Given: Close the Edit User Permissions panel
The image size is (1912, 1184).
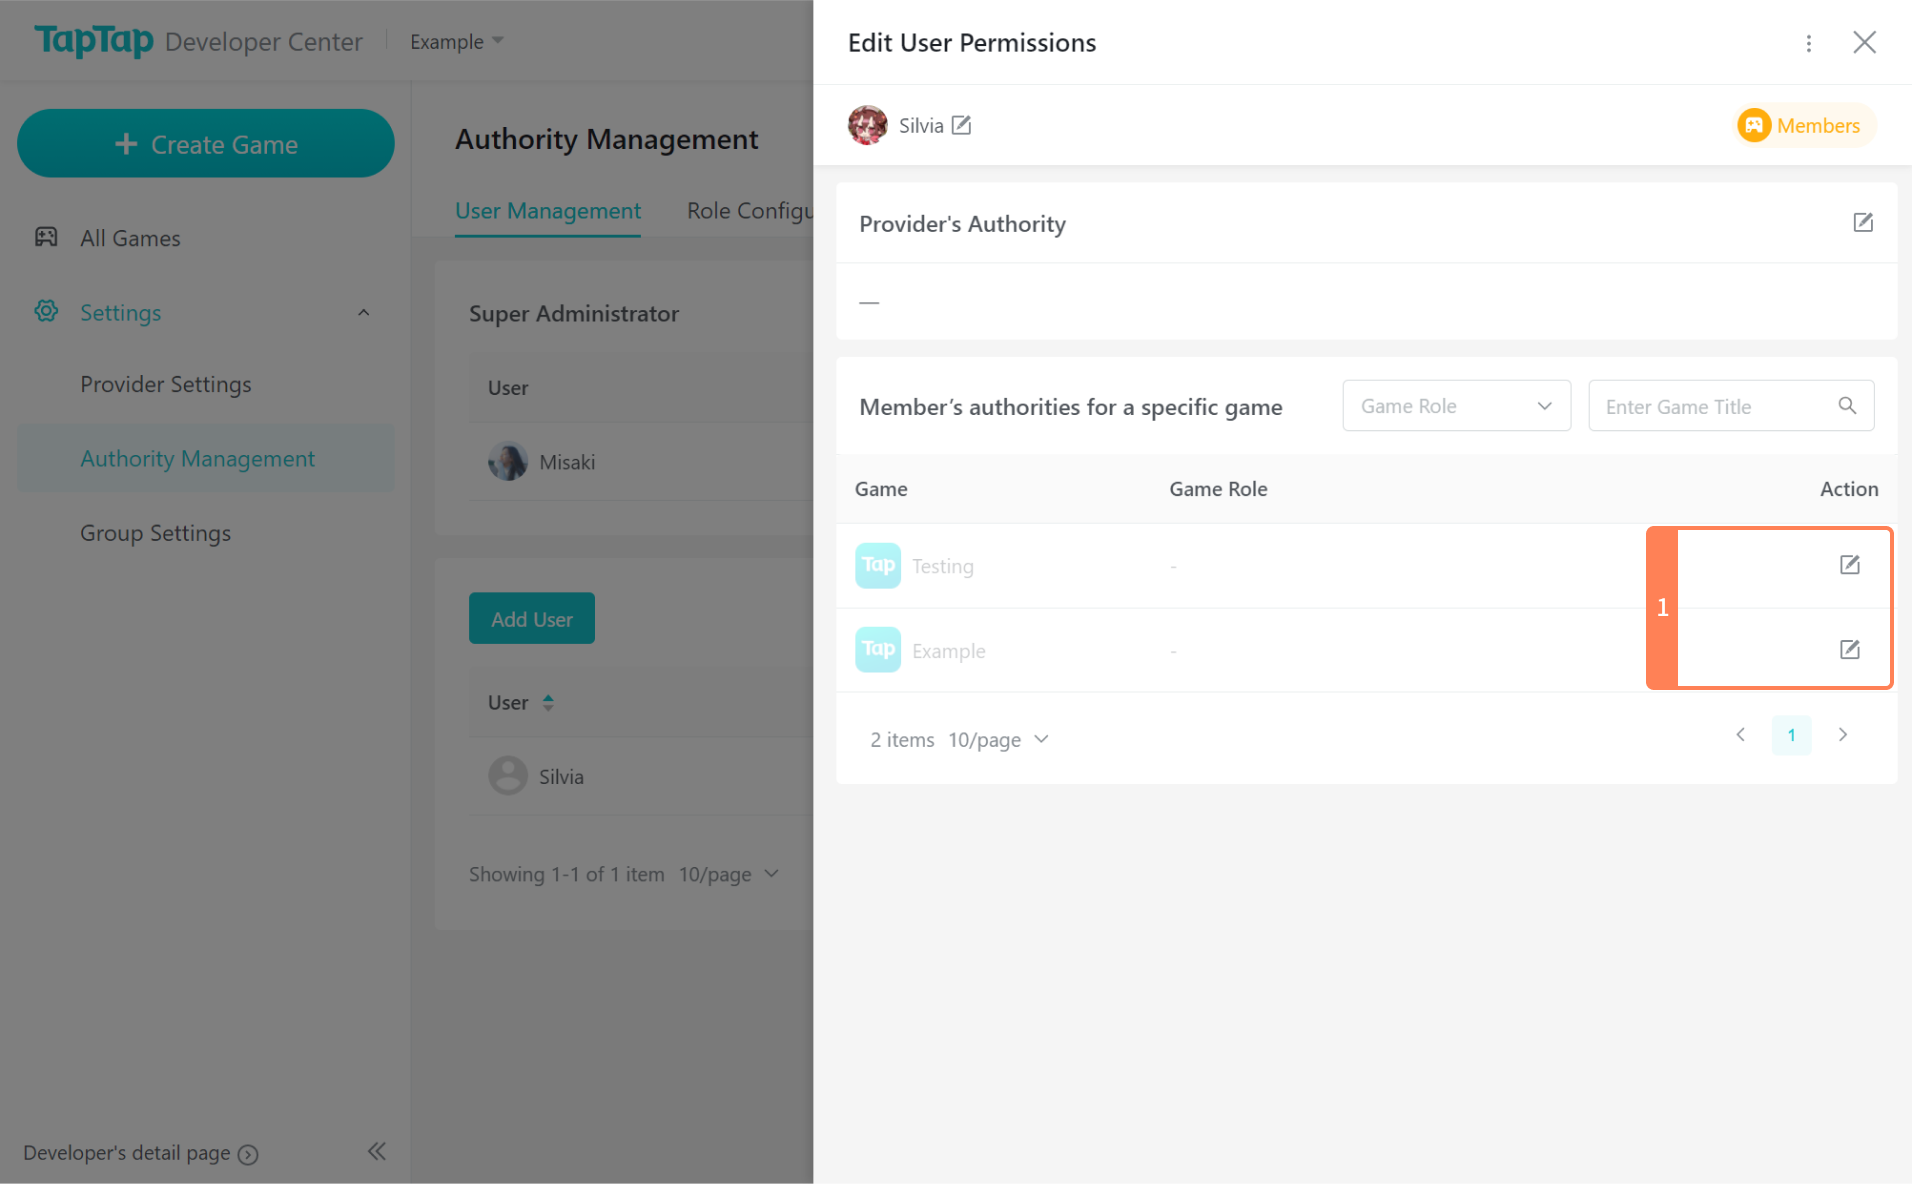Looking at the screenshot, I should click(1863, 43).
